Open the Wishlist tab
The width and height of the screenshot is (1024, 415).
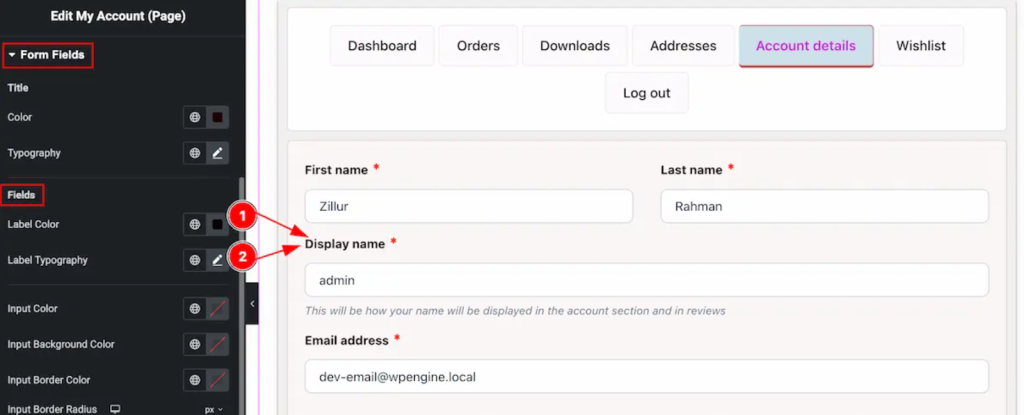(921, 46)
